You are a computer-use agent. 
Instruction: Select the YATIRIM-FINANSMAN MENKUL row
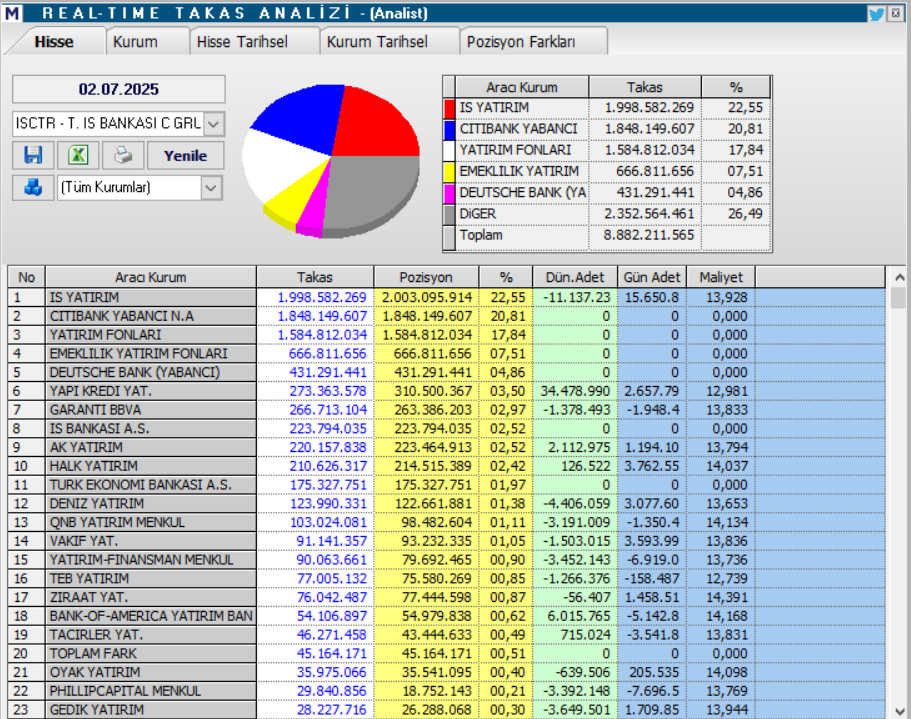tap(446, 560)
